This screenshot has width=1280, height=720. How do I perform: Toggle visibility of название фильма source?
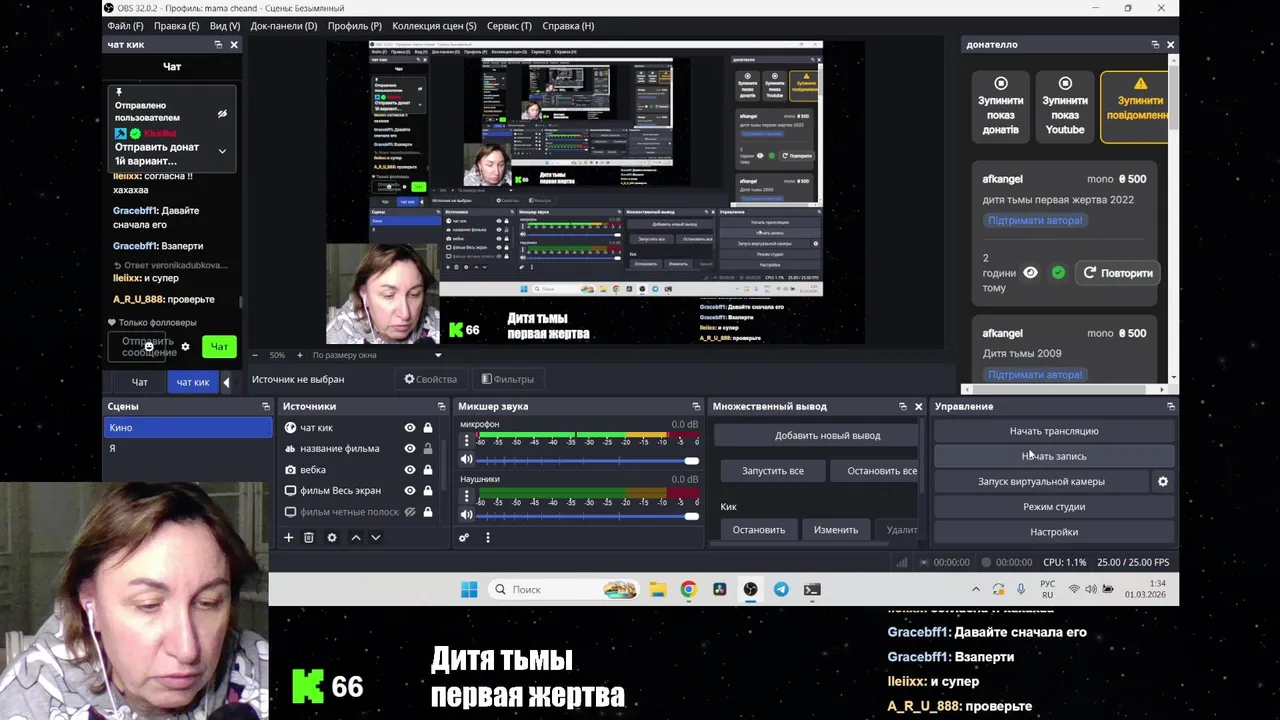(x=409, y=448)
